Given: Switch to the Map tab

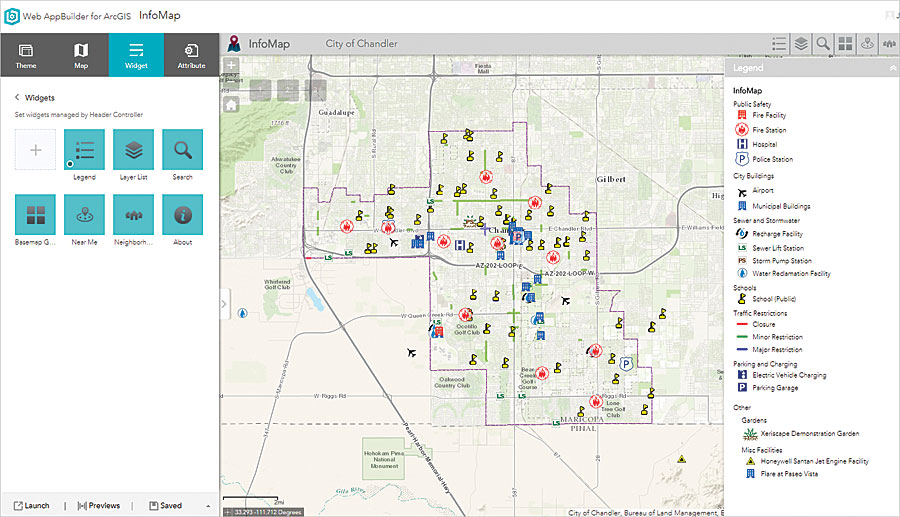Looking at the screenshot, I should [x=81, y=55].
